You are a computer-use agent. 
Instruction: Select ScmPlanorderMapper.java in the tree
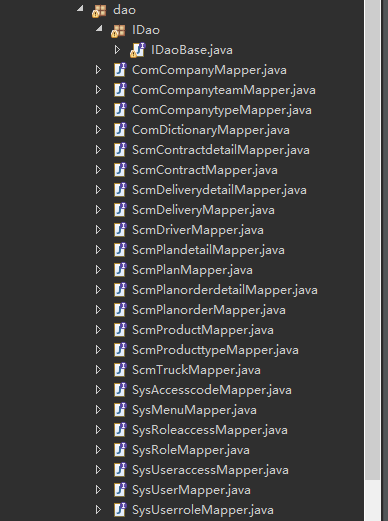click(209, 310)
